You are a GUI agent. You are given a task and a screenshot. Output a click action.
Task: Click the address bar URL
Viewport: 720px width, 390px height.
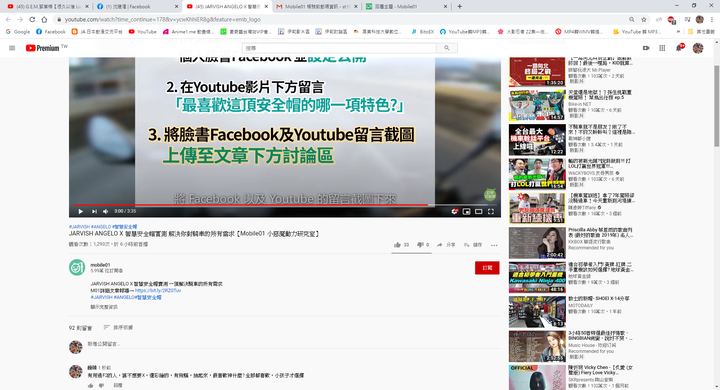[163, 19]
